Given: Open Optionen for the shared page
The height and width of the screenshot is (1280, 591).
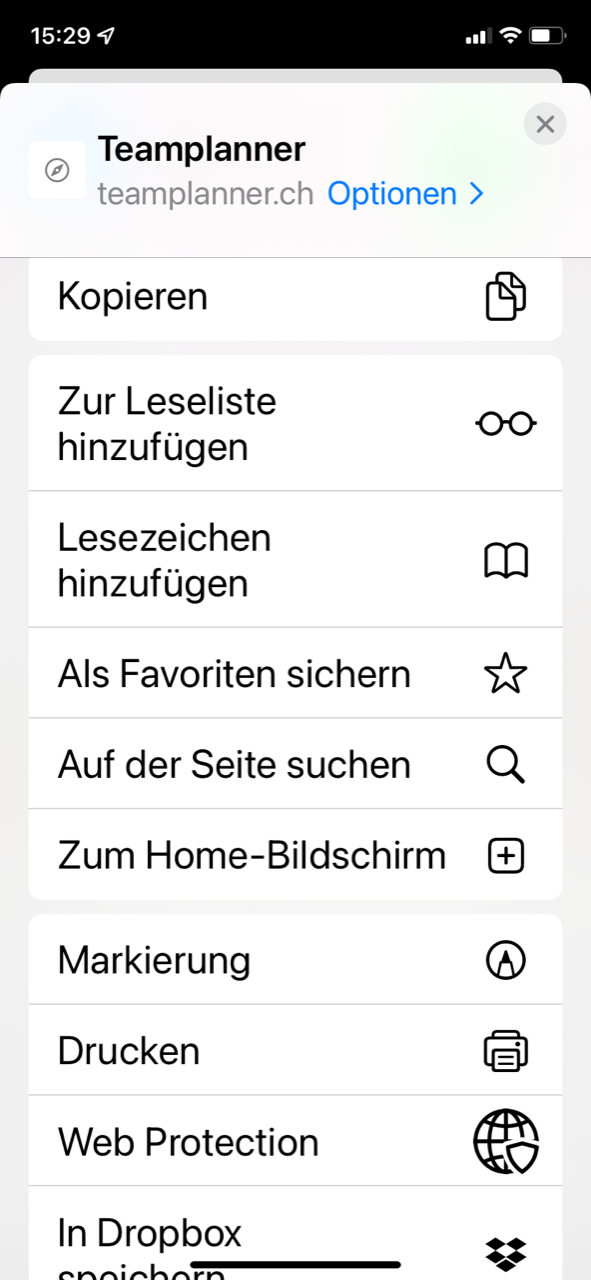Looking at the screenshot, I should click(392, 194).
